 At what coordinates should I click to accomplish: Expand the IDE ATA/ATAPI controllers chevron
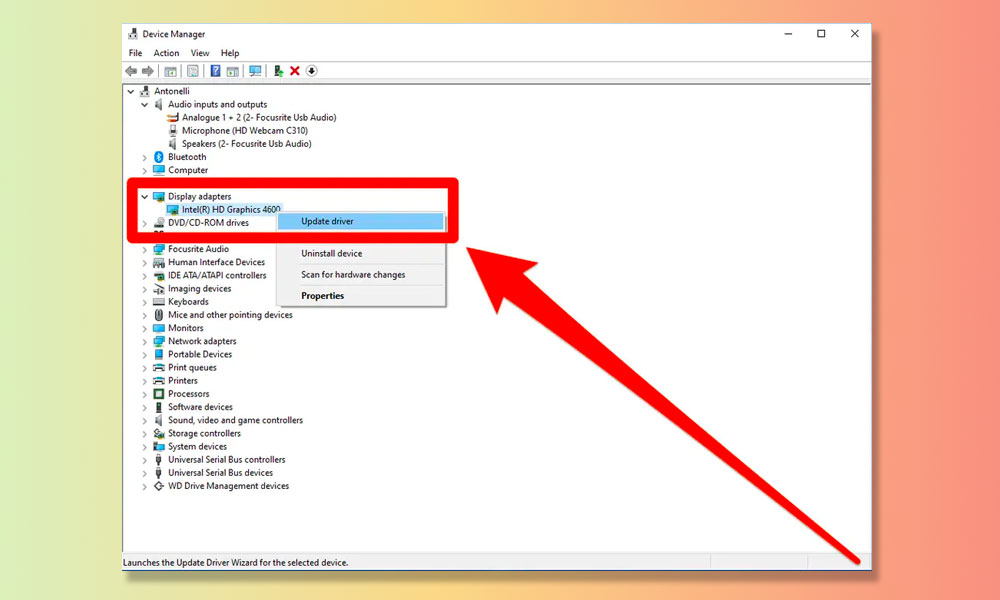point(145,275)
